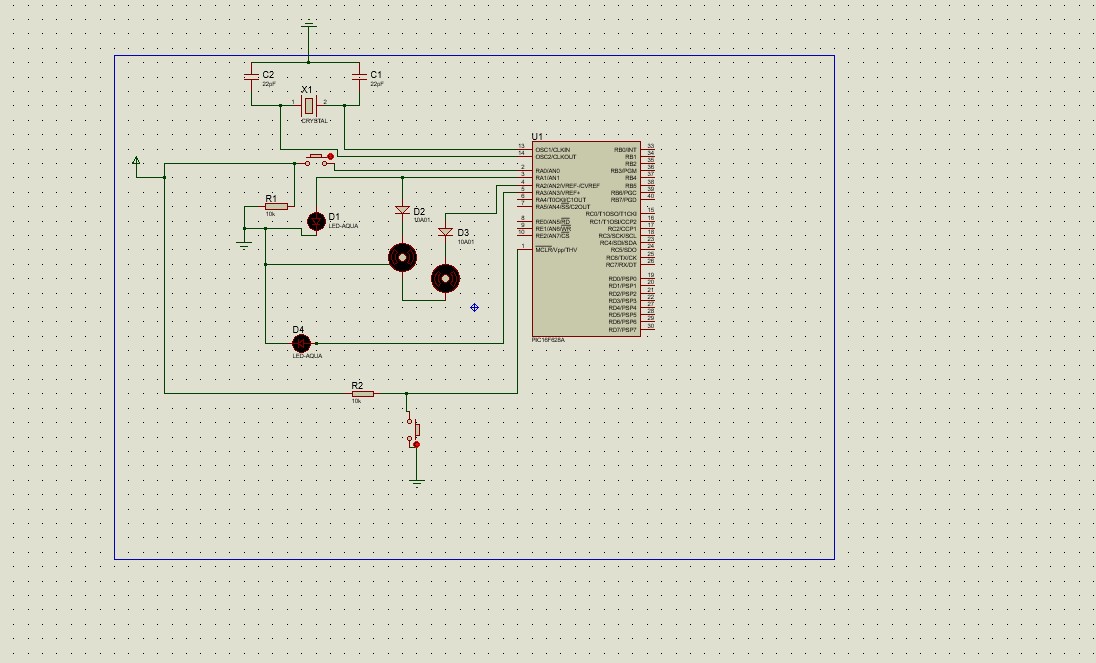Select resistor R2 body
1096x663 pixels.
click(x=363, y=394)
